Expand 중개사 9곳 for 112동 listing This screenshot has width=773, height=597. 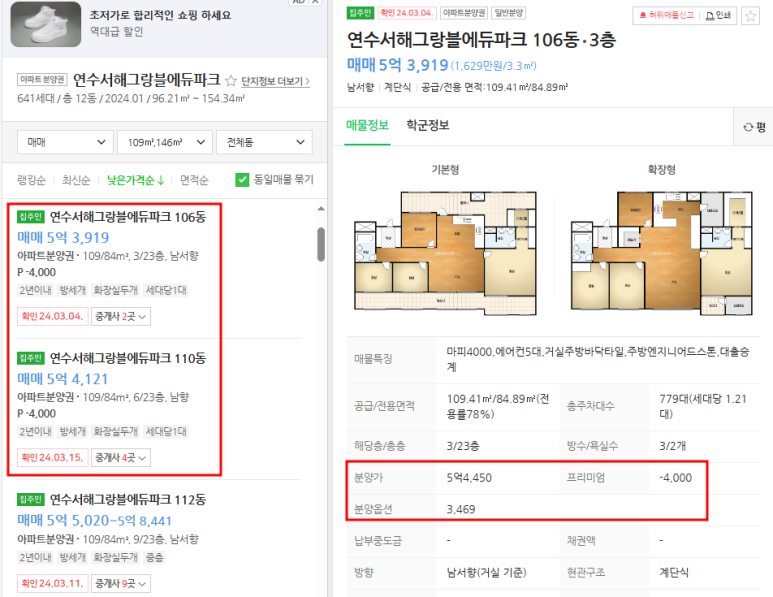tap(121, 583)
